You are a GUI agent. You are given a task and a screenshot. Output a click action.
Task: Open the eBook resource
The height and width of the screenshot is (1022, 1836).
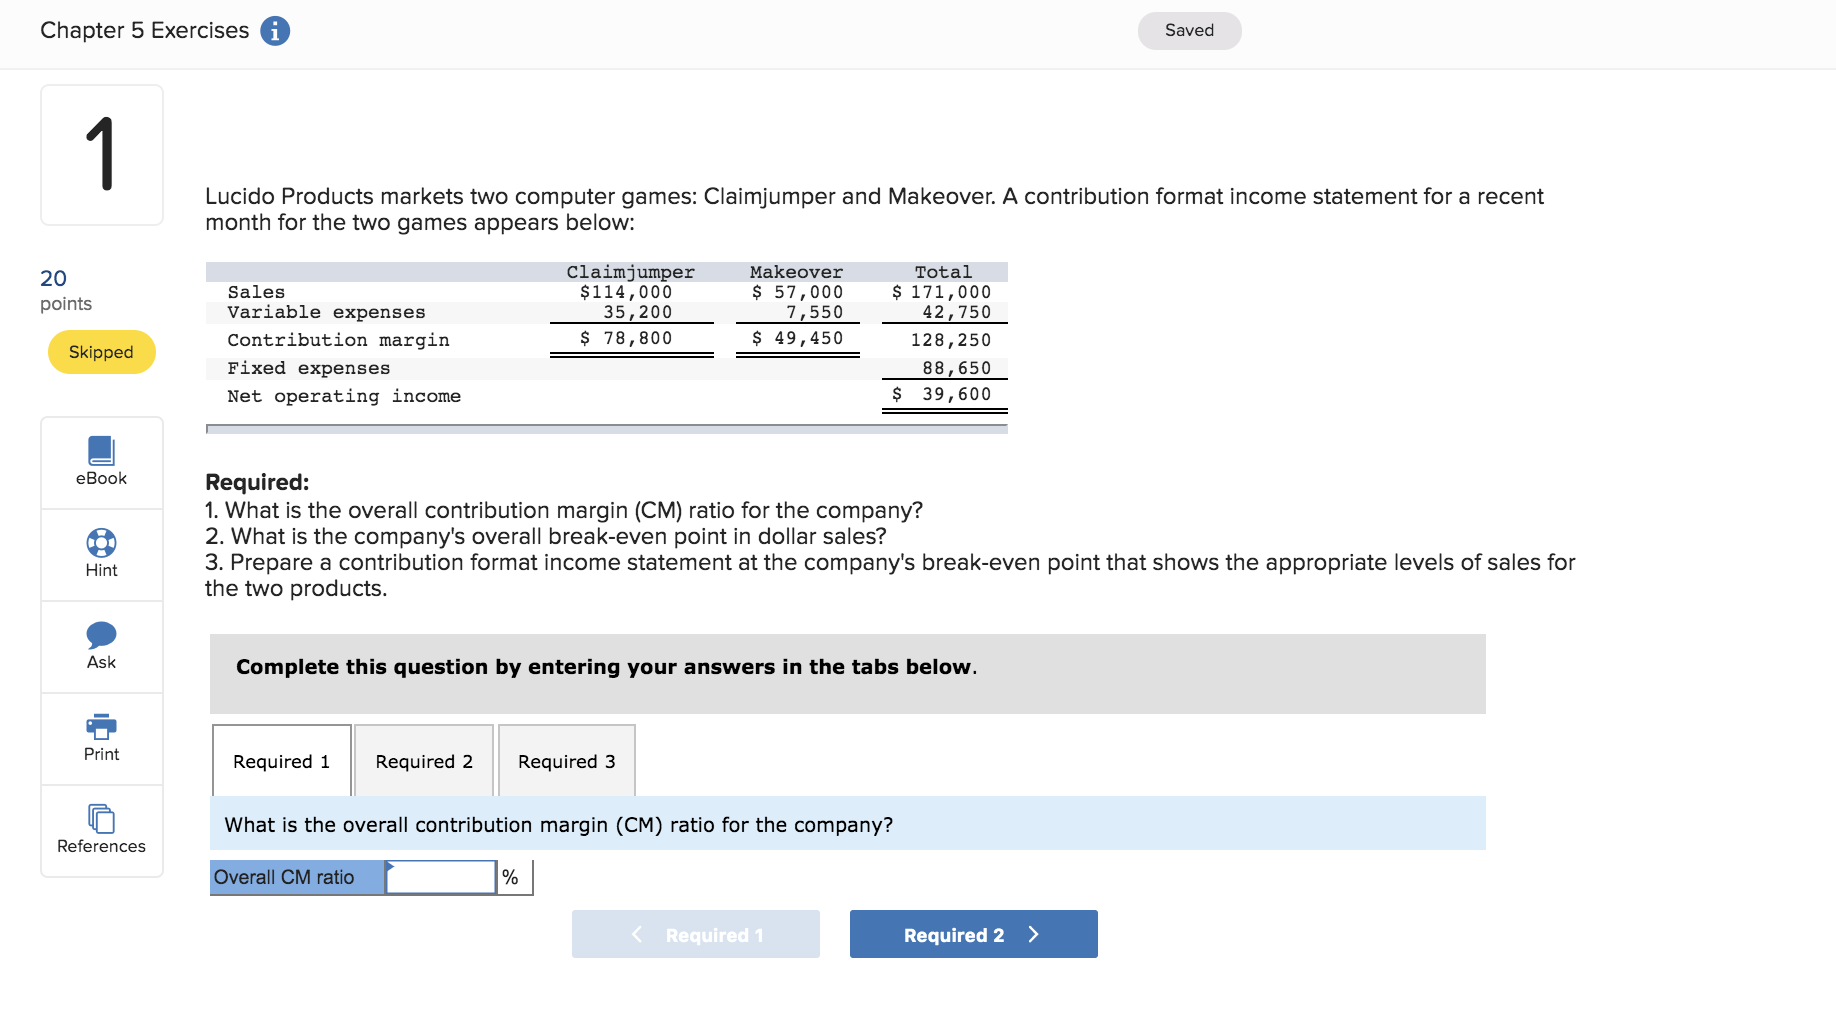100,462
